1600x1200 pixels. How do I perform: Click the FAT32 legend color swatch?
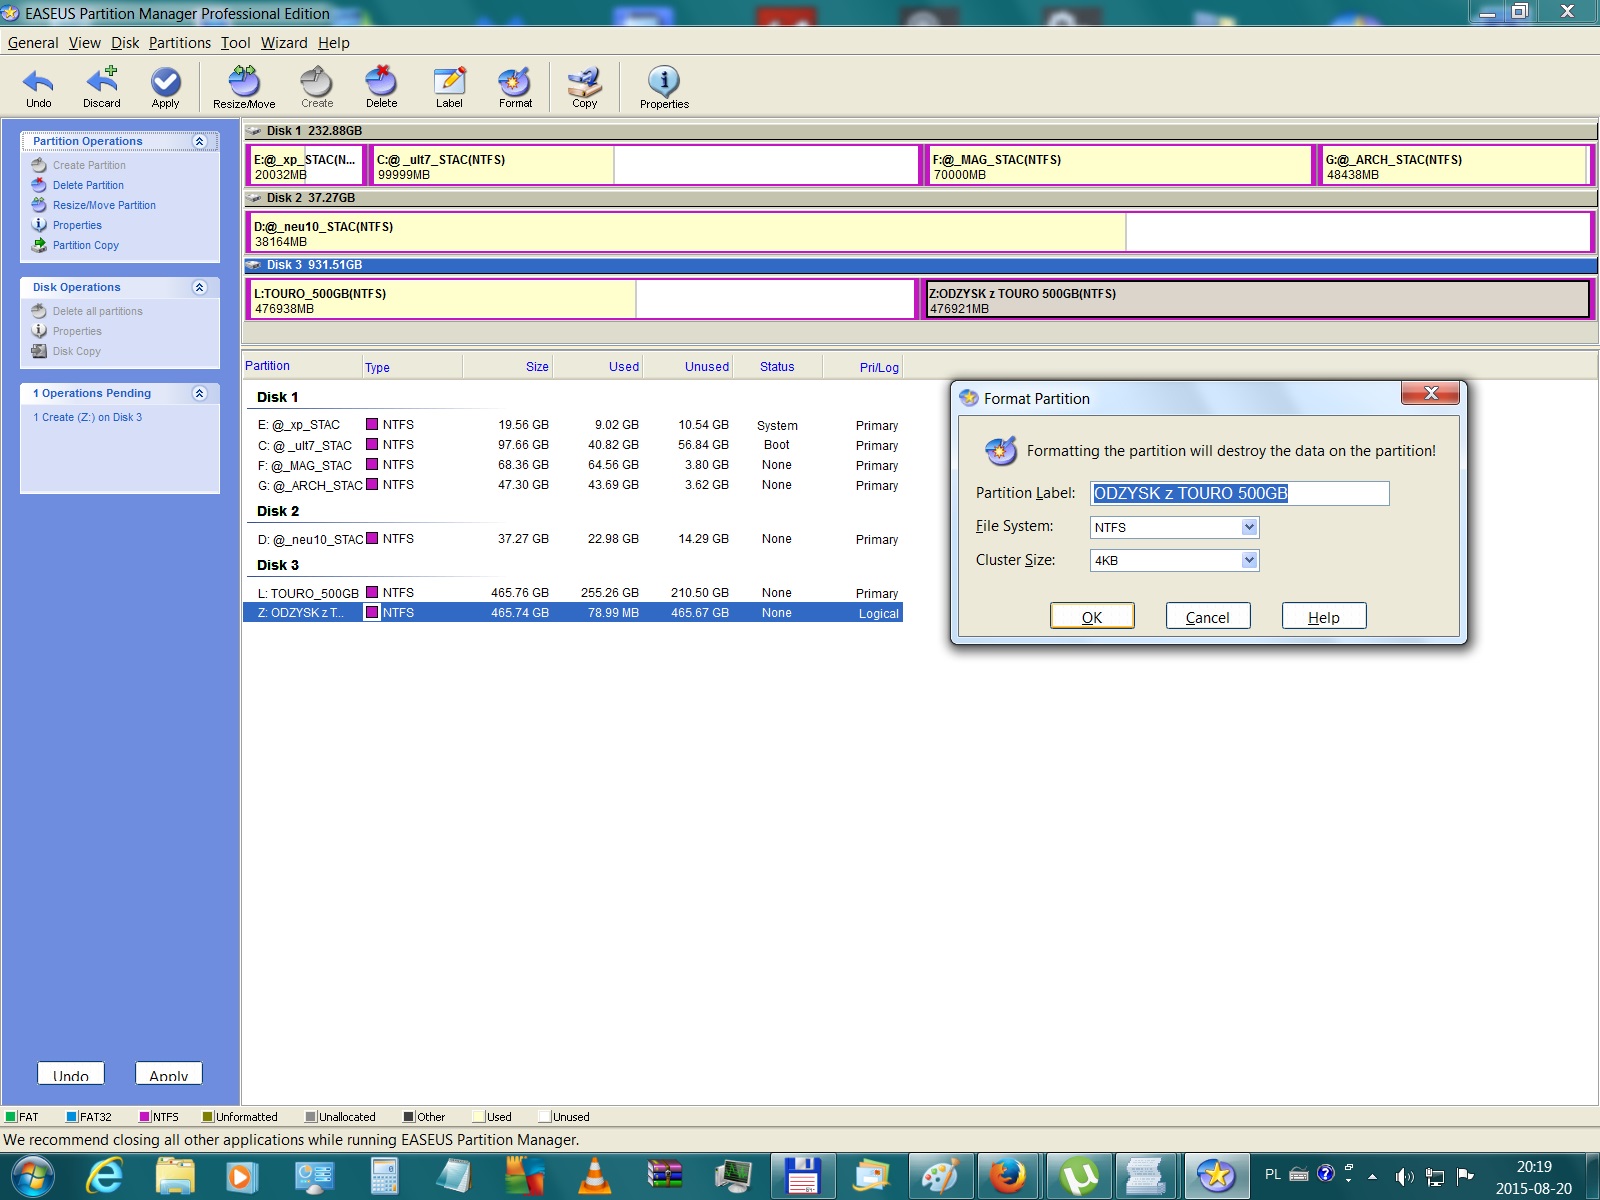(x=72, y=1117)
